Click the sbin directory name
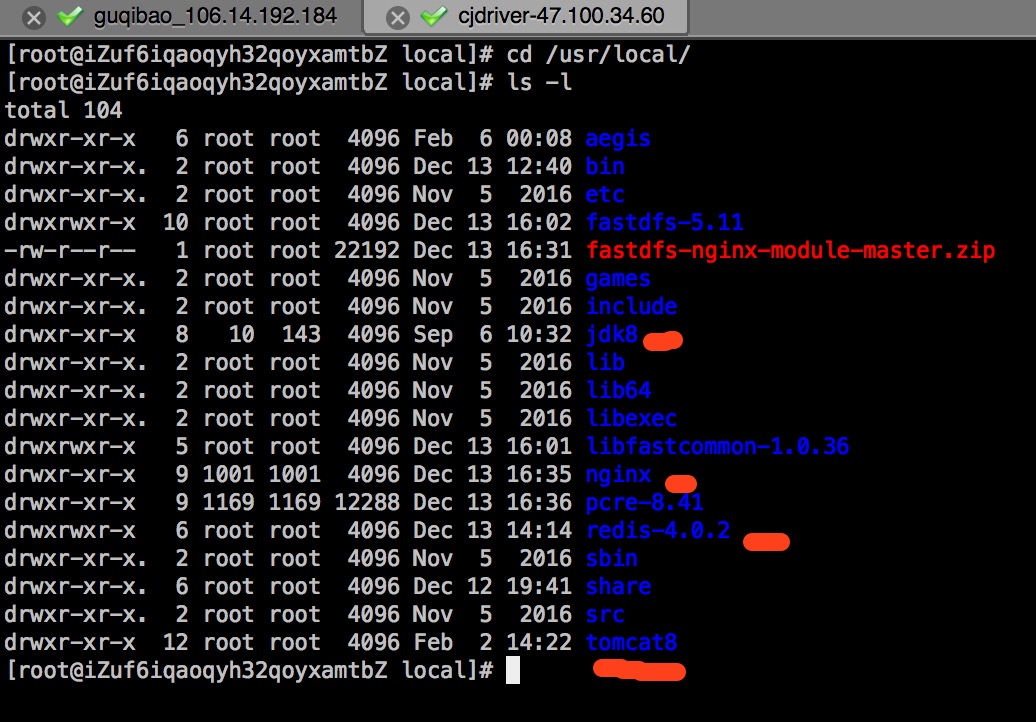 [611, 558]
